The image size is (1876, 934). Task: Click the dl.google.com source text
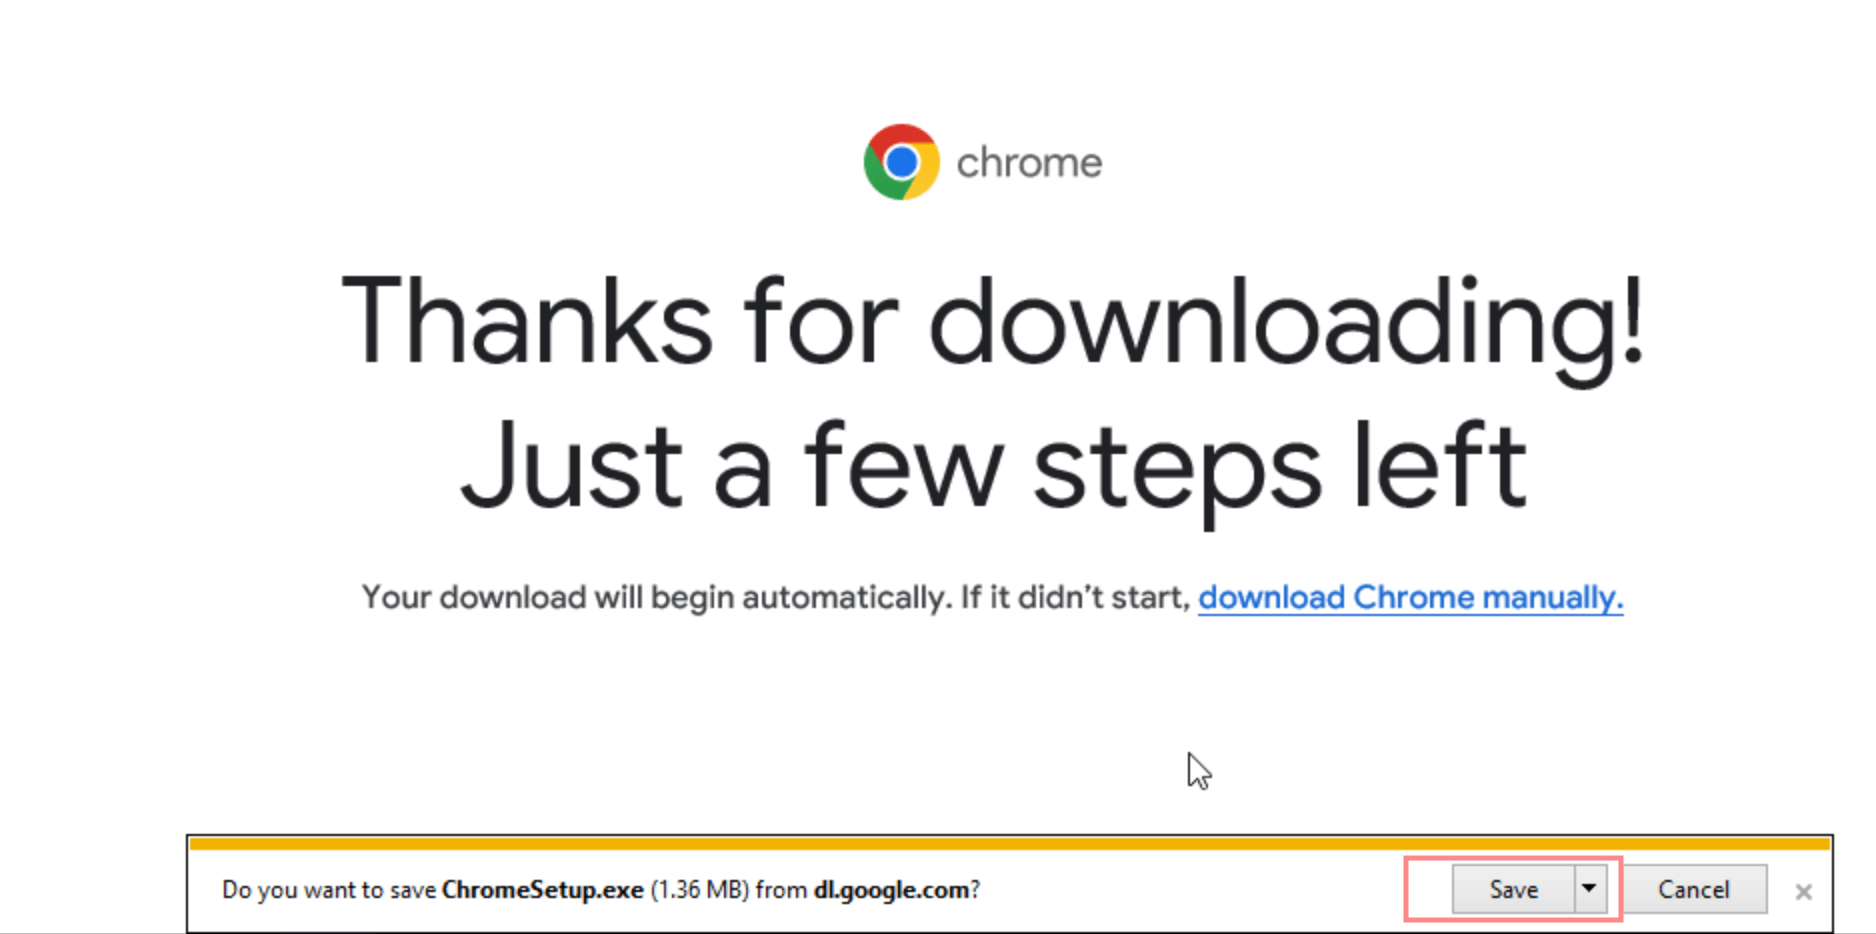tap(891, 890)
